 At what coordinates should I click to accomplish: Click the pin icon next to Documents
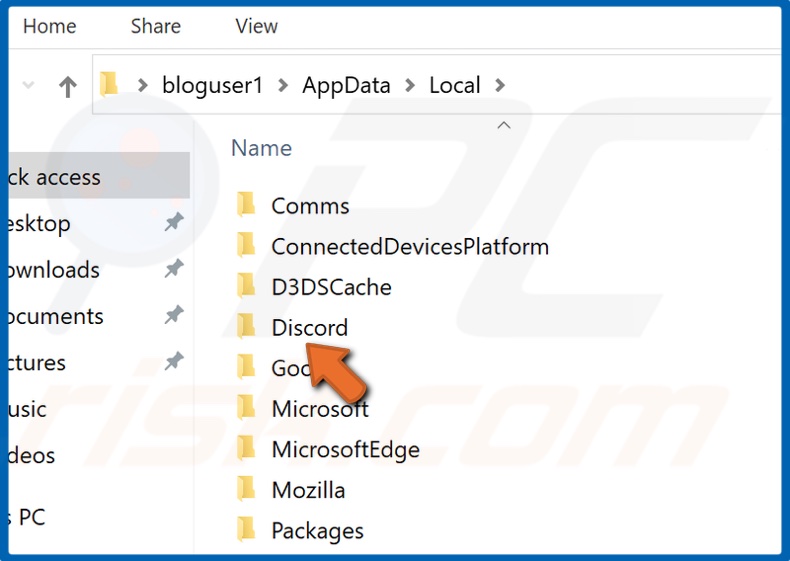[x=174, y=315]
